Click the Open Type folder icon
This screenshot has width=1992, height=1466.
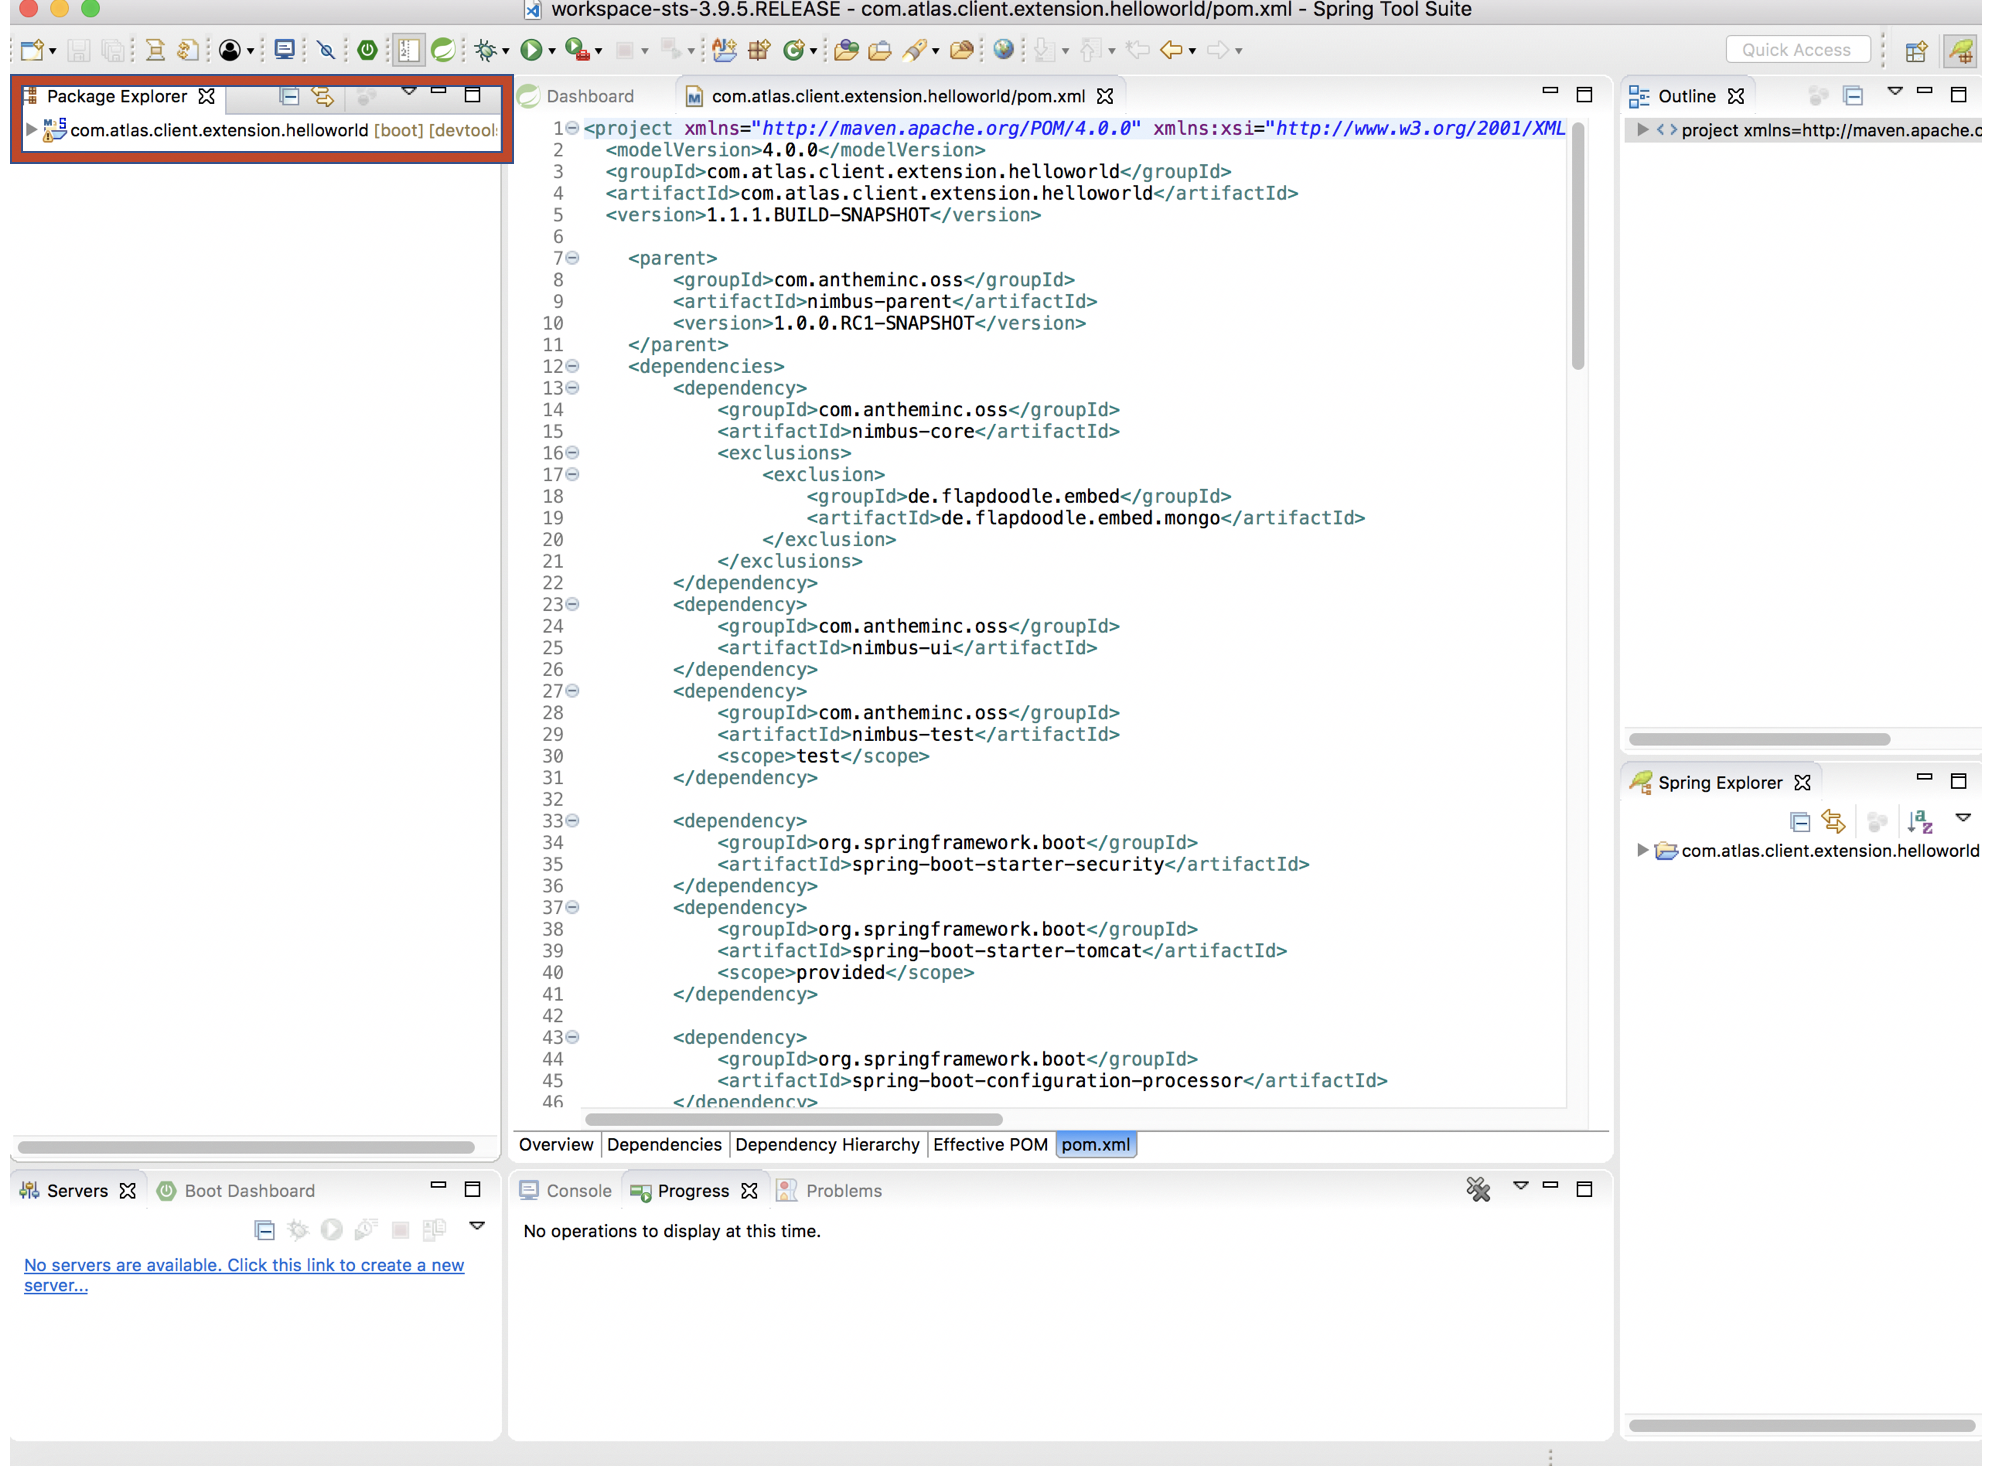(x=846, y=50)
